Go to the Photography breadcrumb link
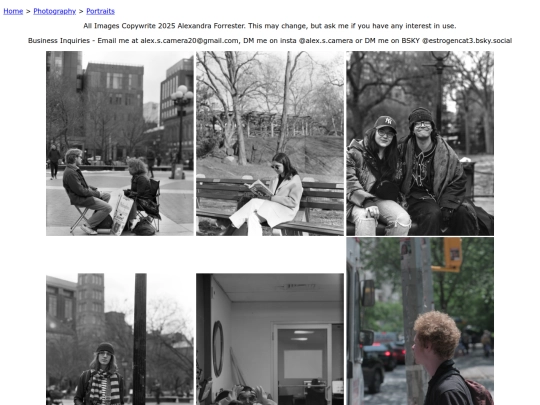 tap(54, 11)
